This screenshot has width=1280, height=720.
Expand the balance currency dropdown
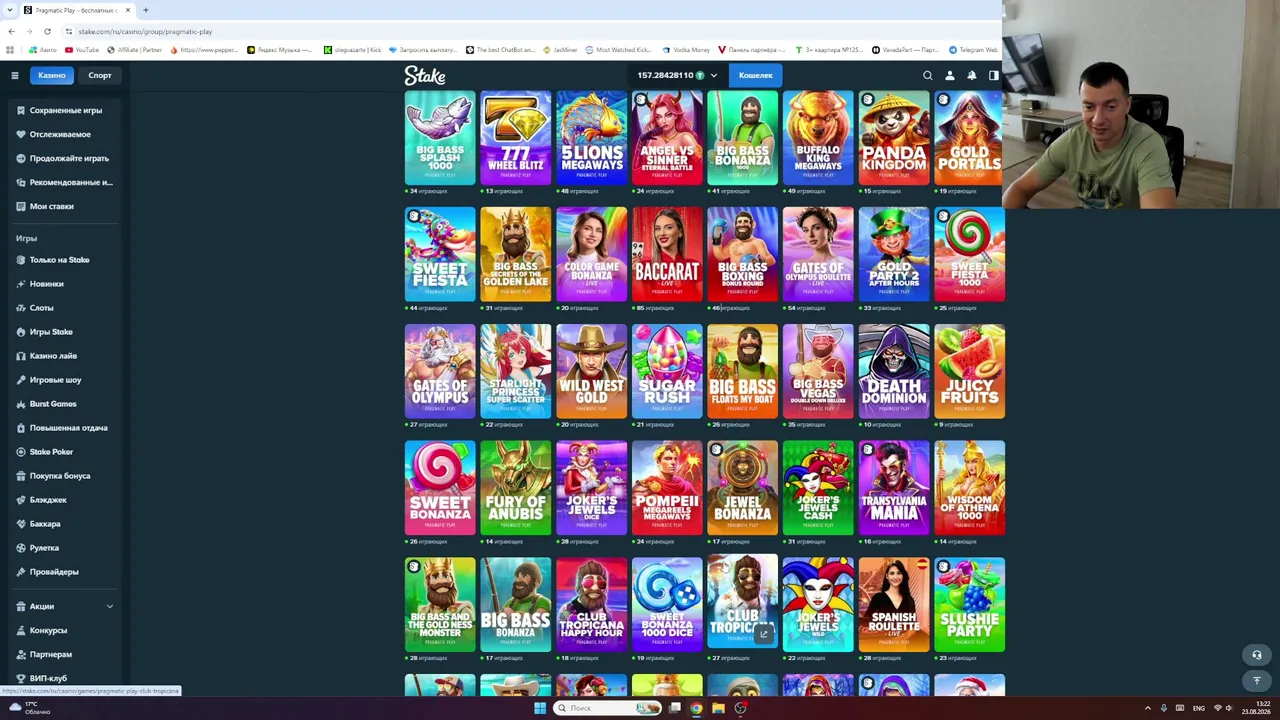[x=714, y=75]
